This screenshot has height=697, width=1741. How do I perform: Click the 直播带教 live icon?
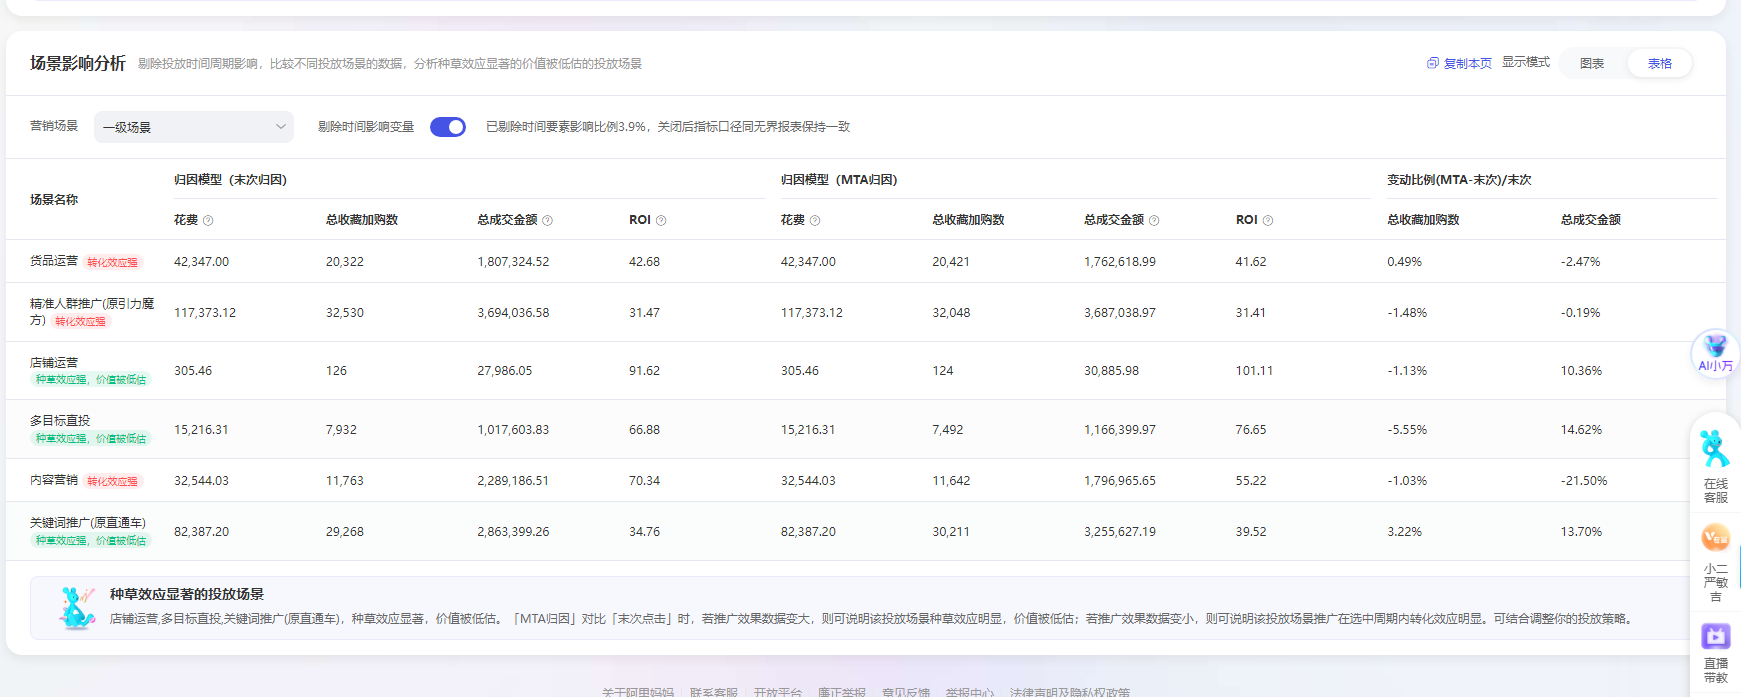coord(1715,636)
